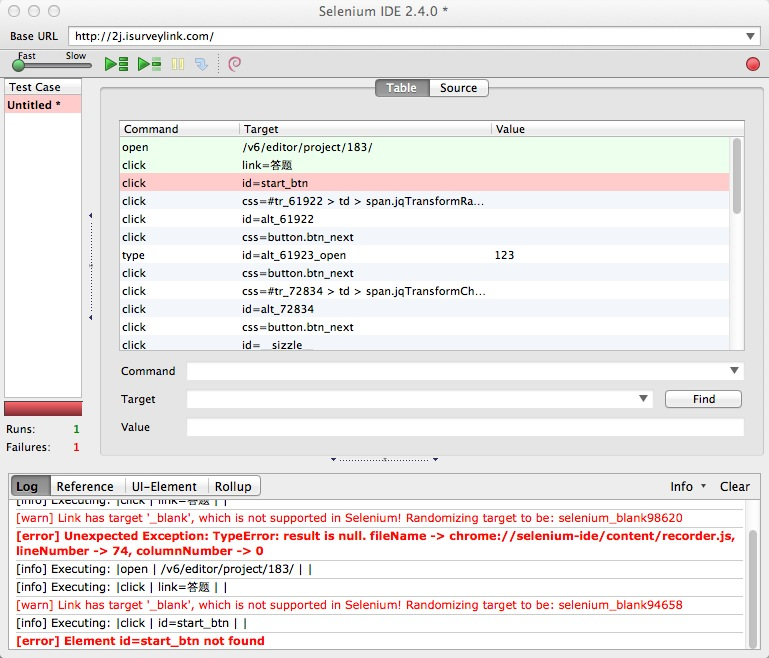Click the Find button
The width and height of the screenshot is (769, 658).
[703, 399]
